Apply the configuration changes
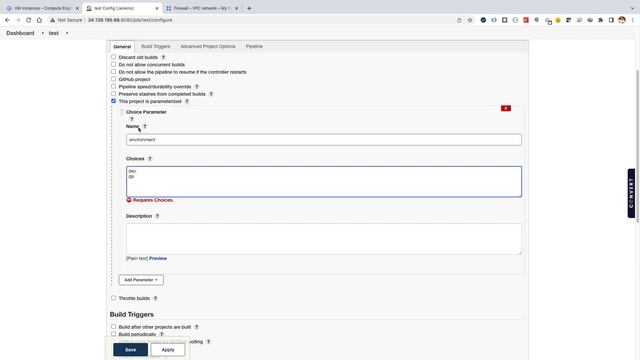This screenshot has height=360, width=640. 168,350
